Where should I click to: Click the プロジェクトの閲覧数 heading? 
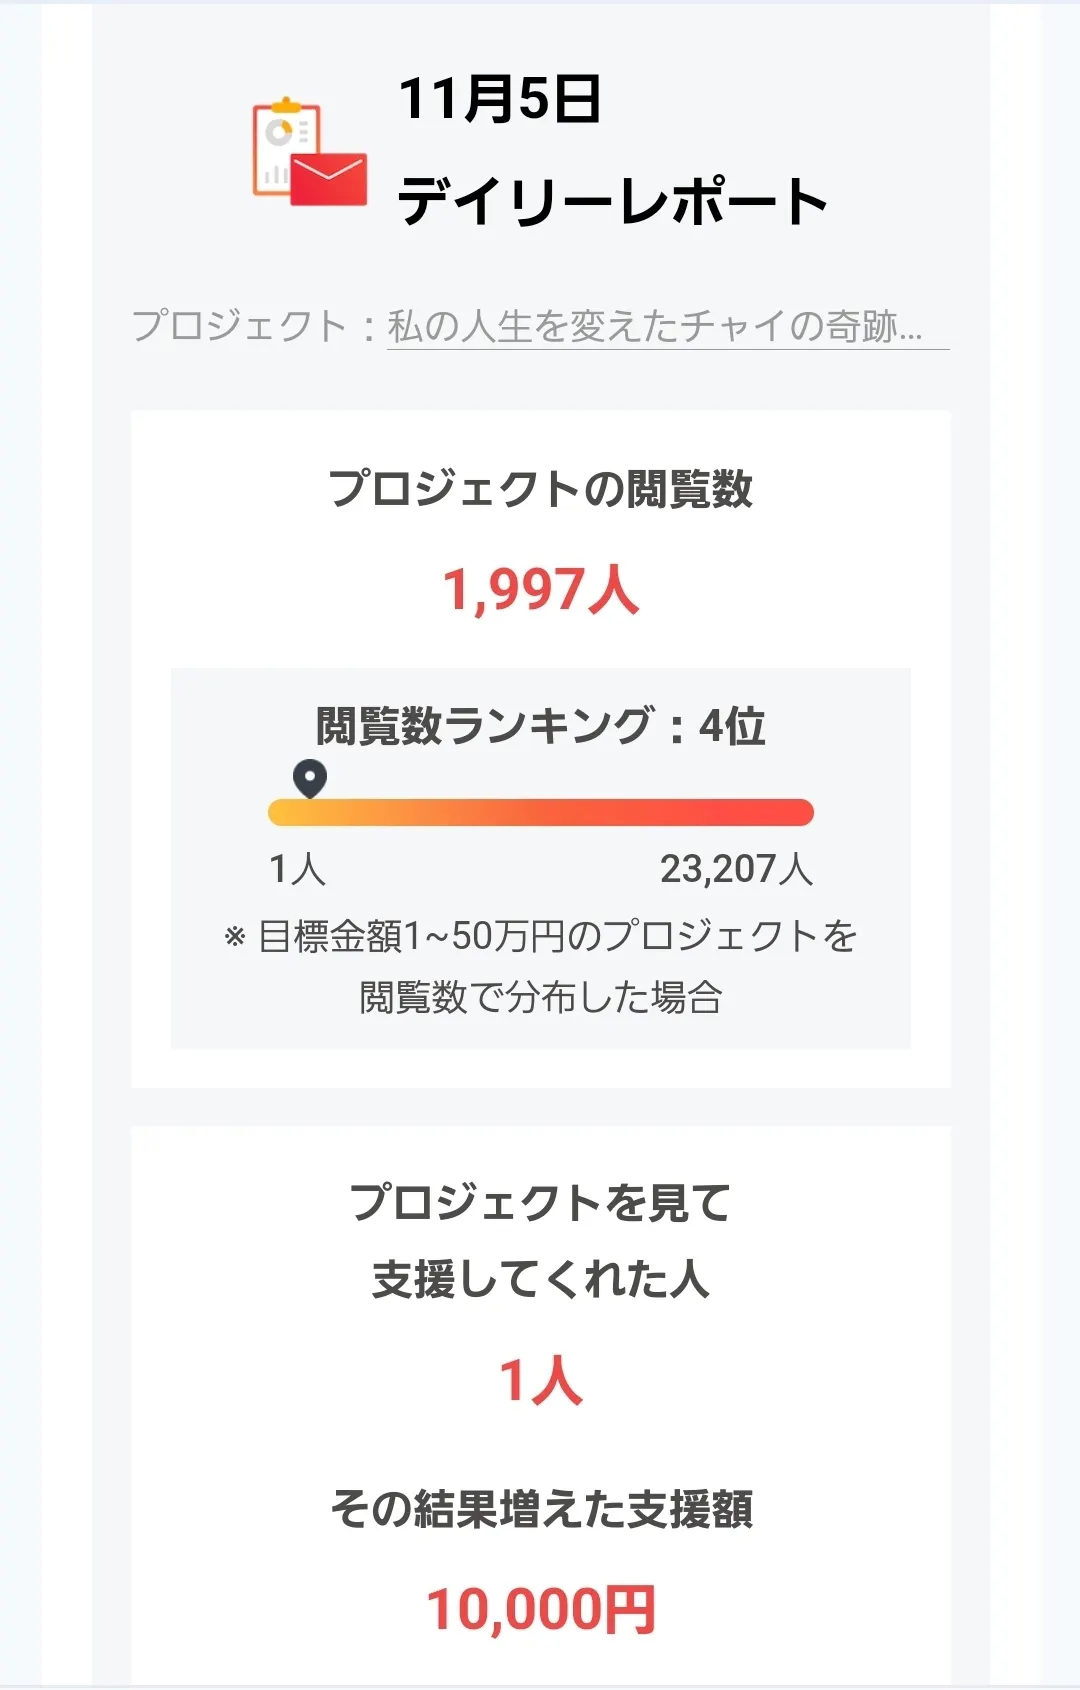(x=541, y=489)
